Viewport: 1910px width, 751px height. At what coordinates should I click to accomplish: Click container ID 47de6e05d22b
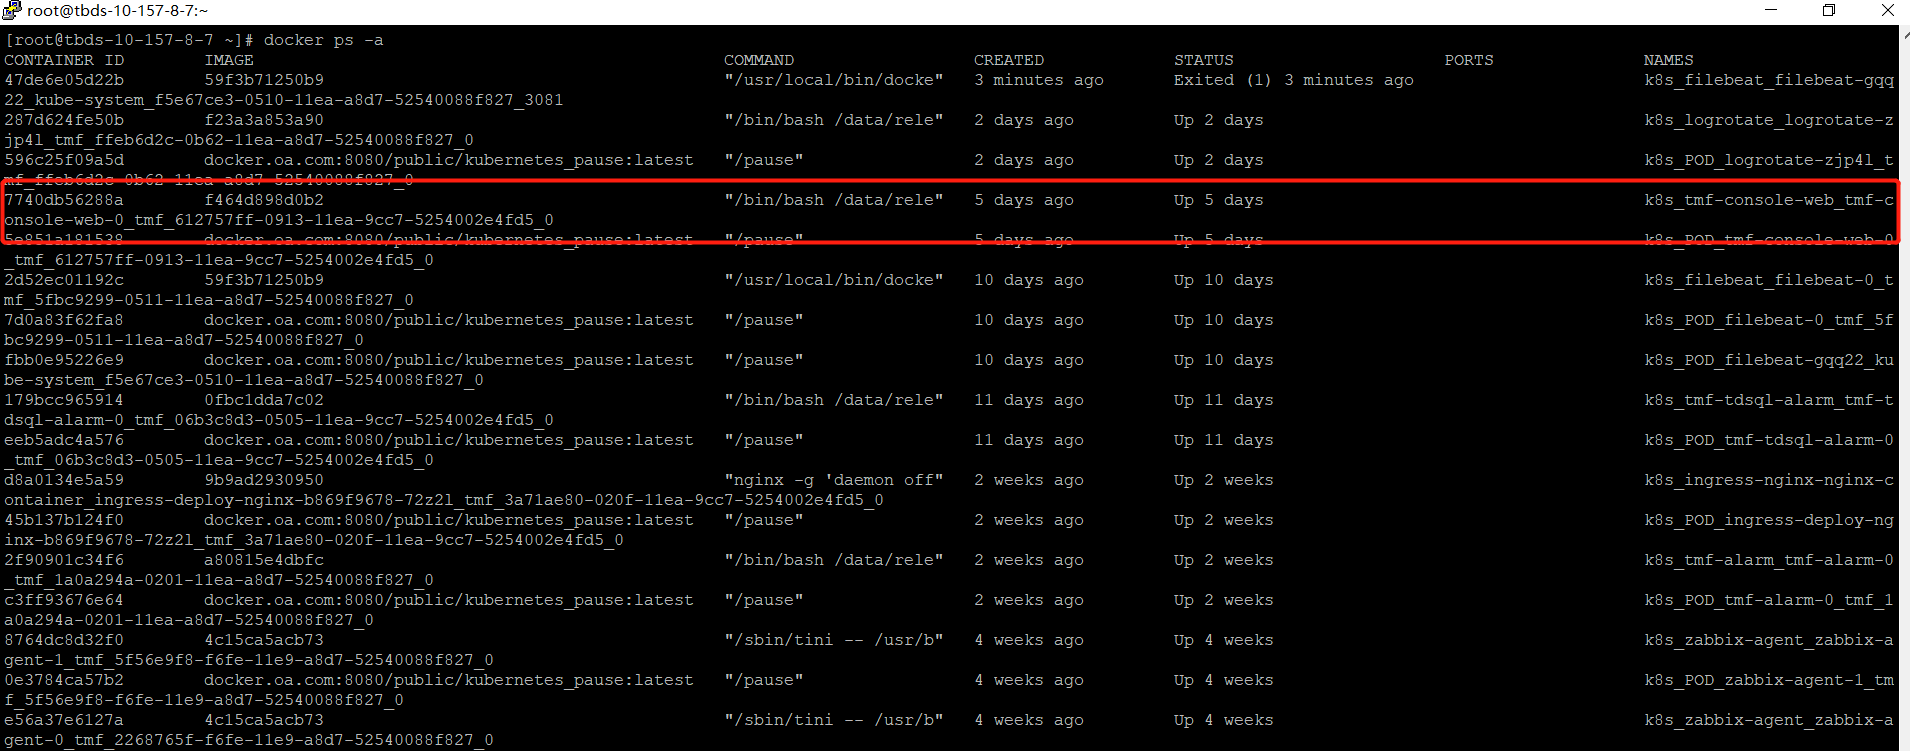click(64, 80)
